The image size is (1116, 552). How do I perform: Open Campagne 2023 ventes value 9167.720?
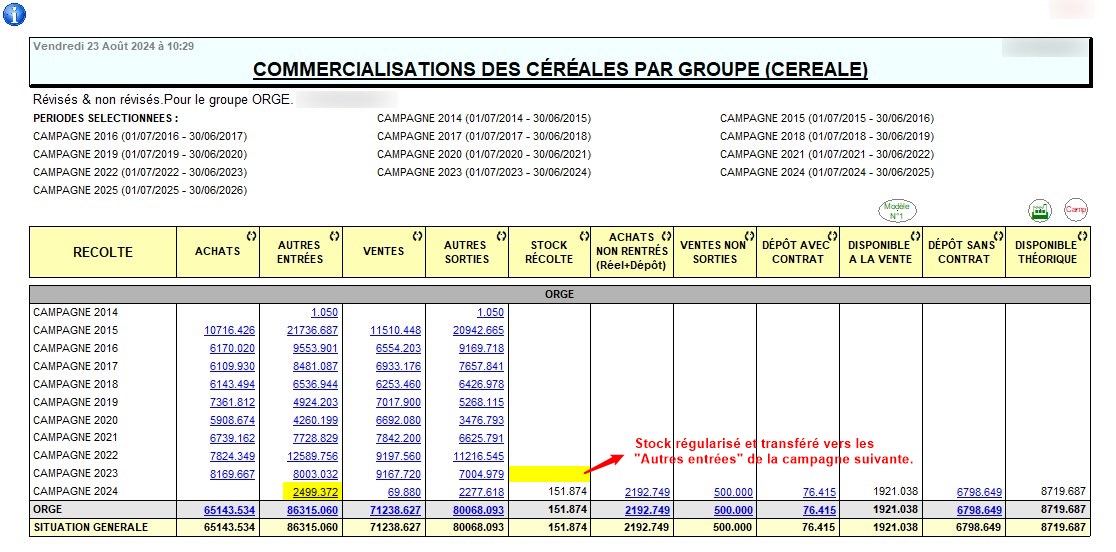click(395, 473)
